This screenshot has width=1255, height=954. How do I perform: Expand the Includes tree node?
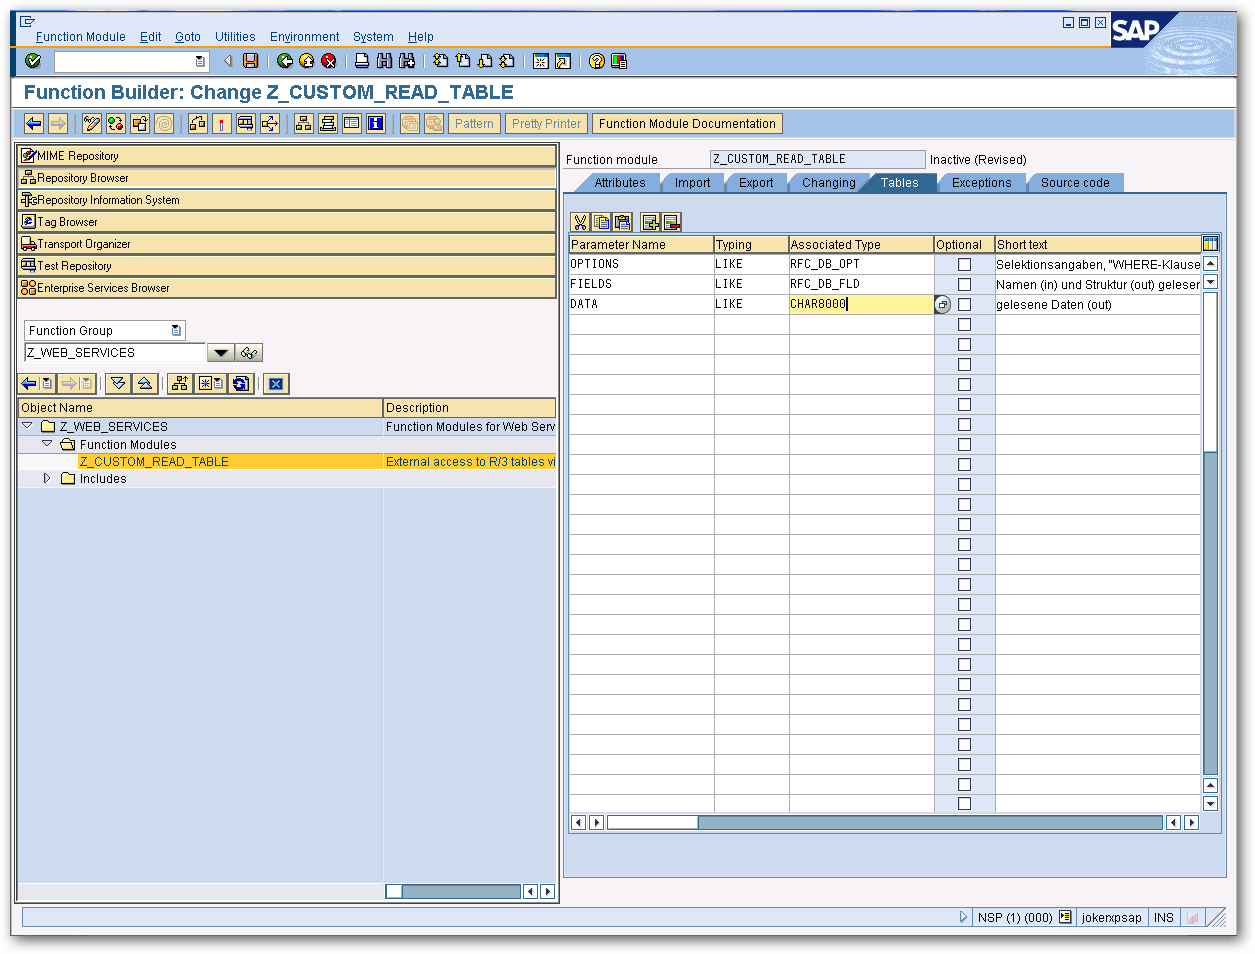[x=46, y=479]
